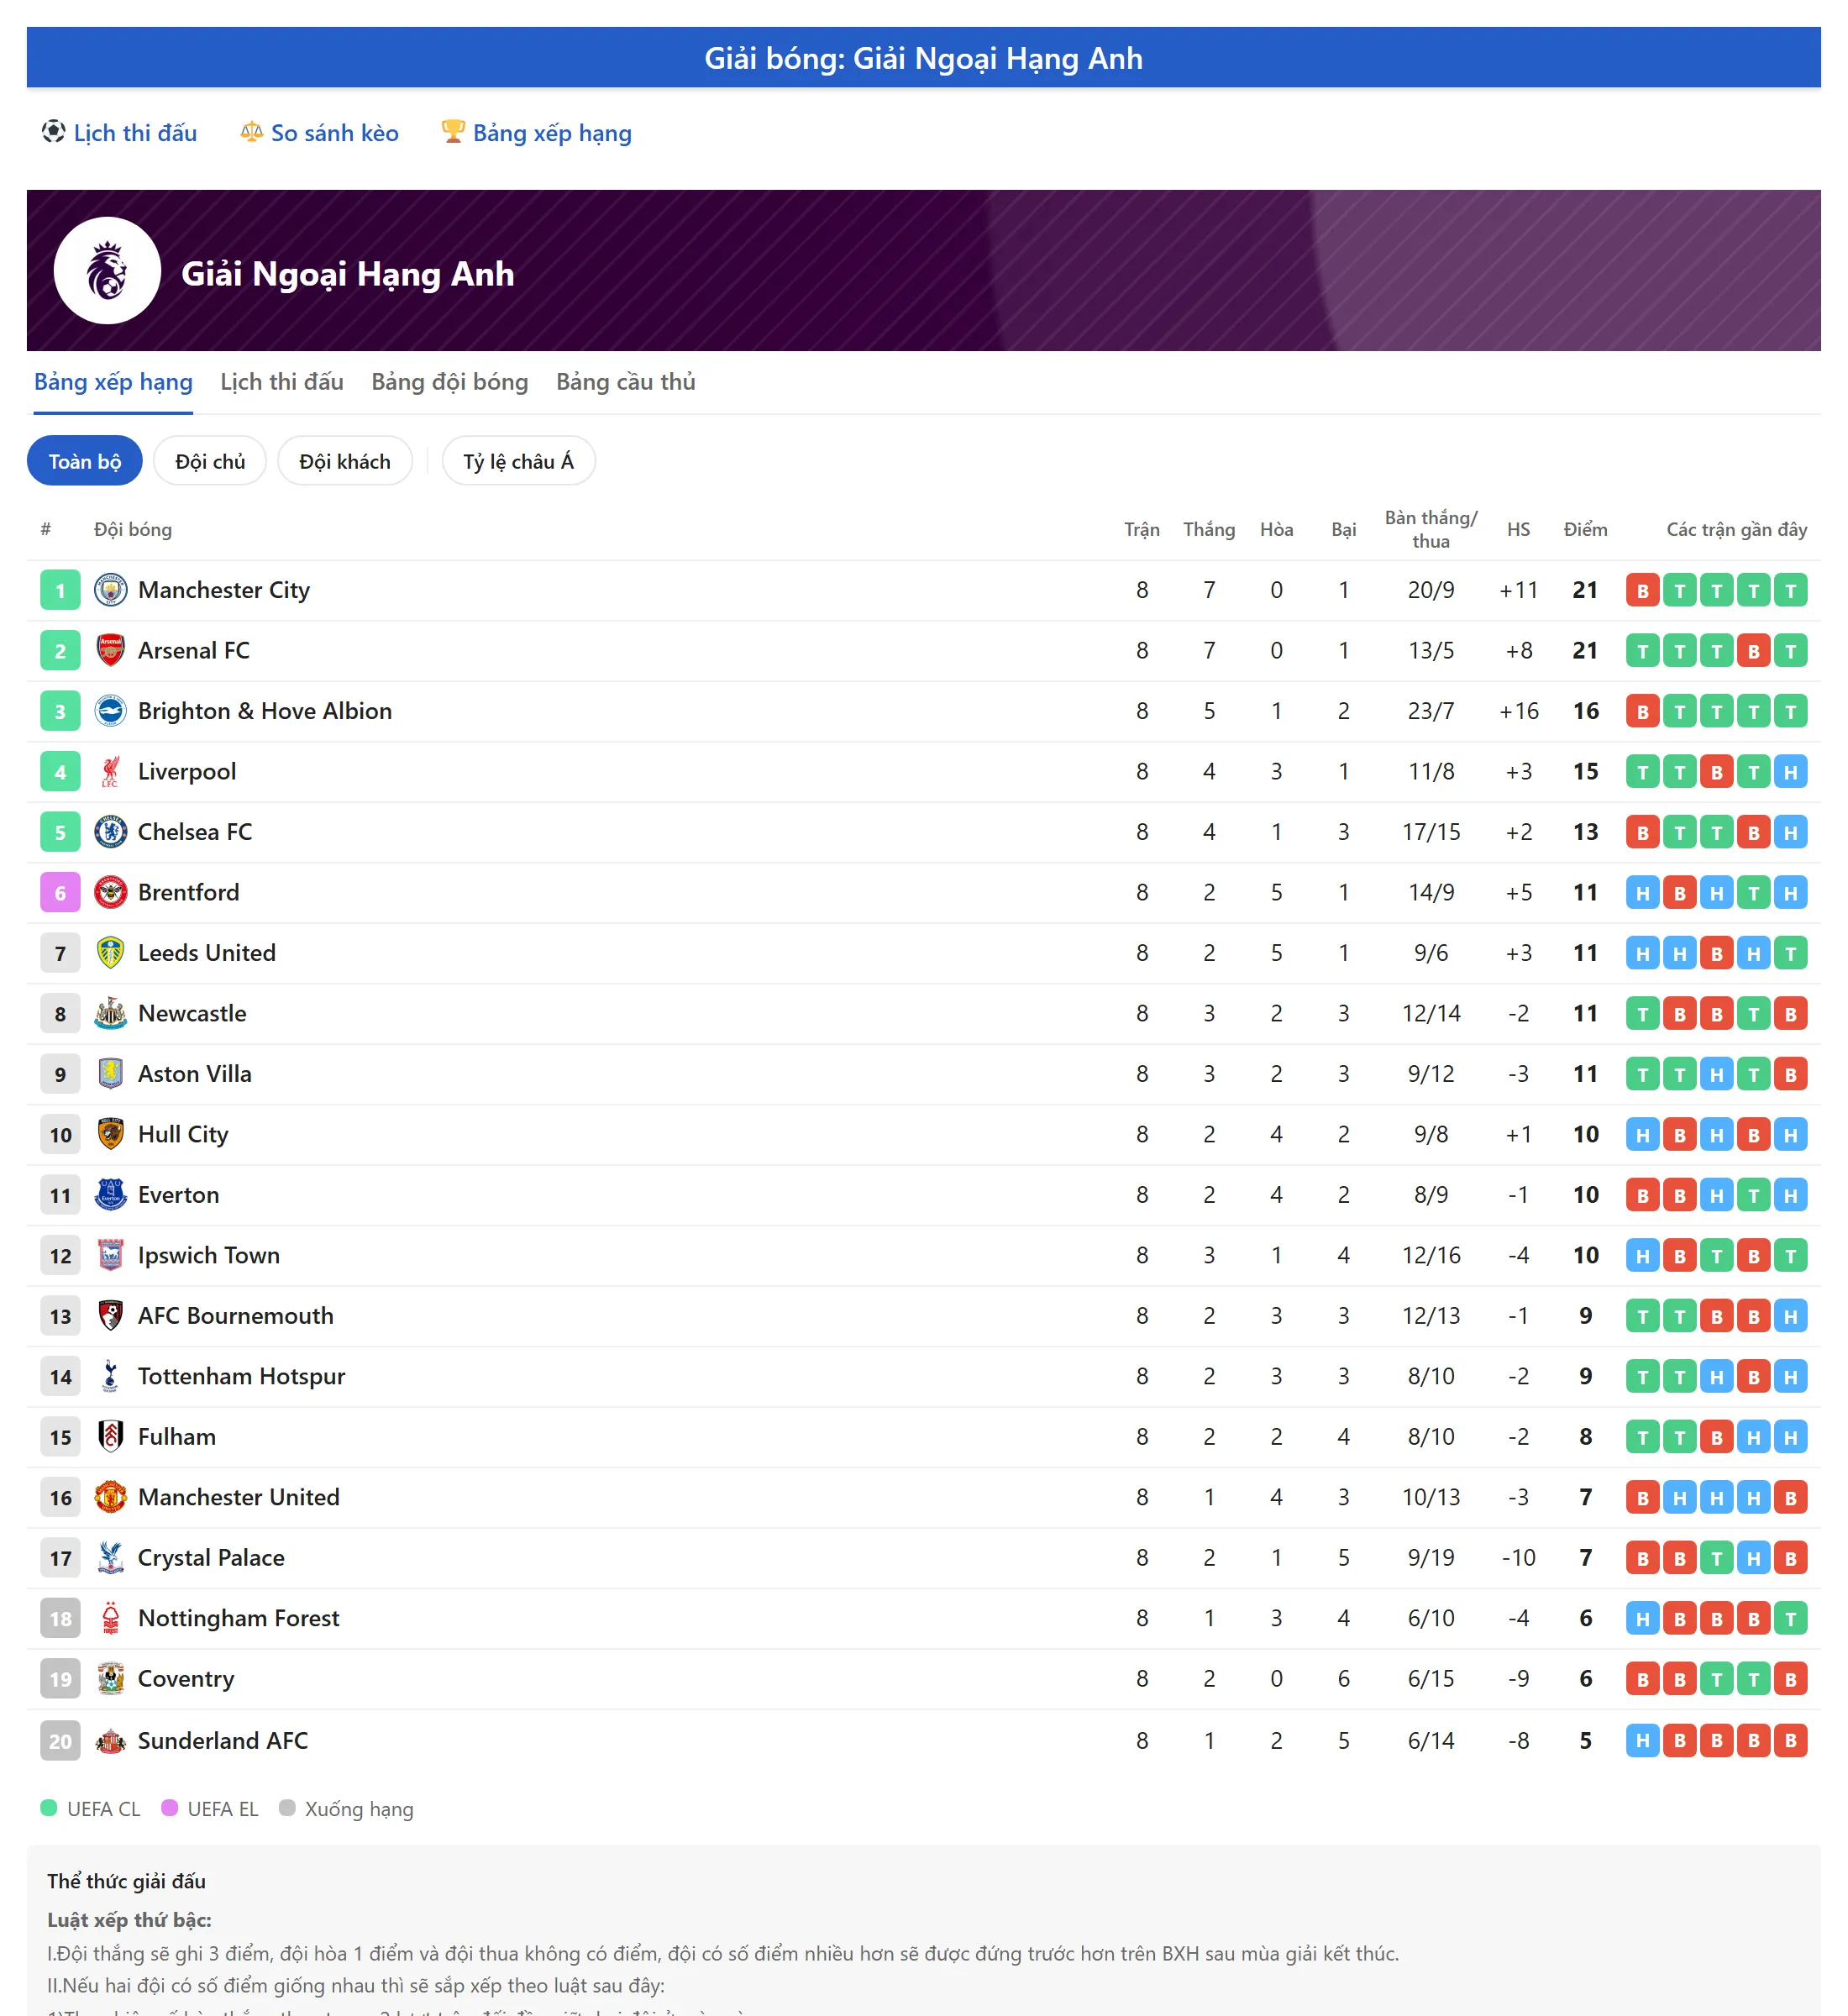Open the Brighton & Hove Albion team link

tap(265, 711)
